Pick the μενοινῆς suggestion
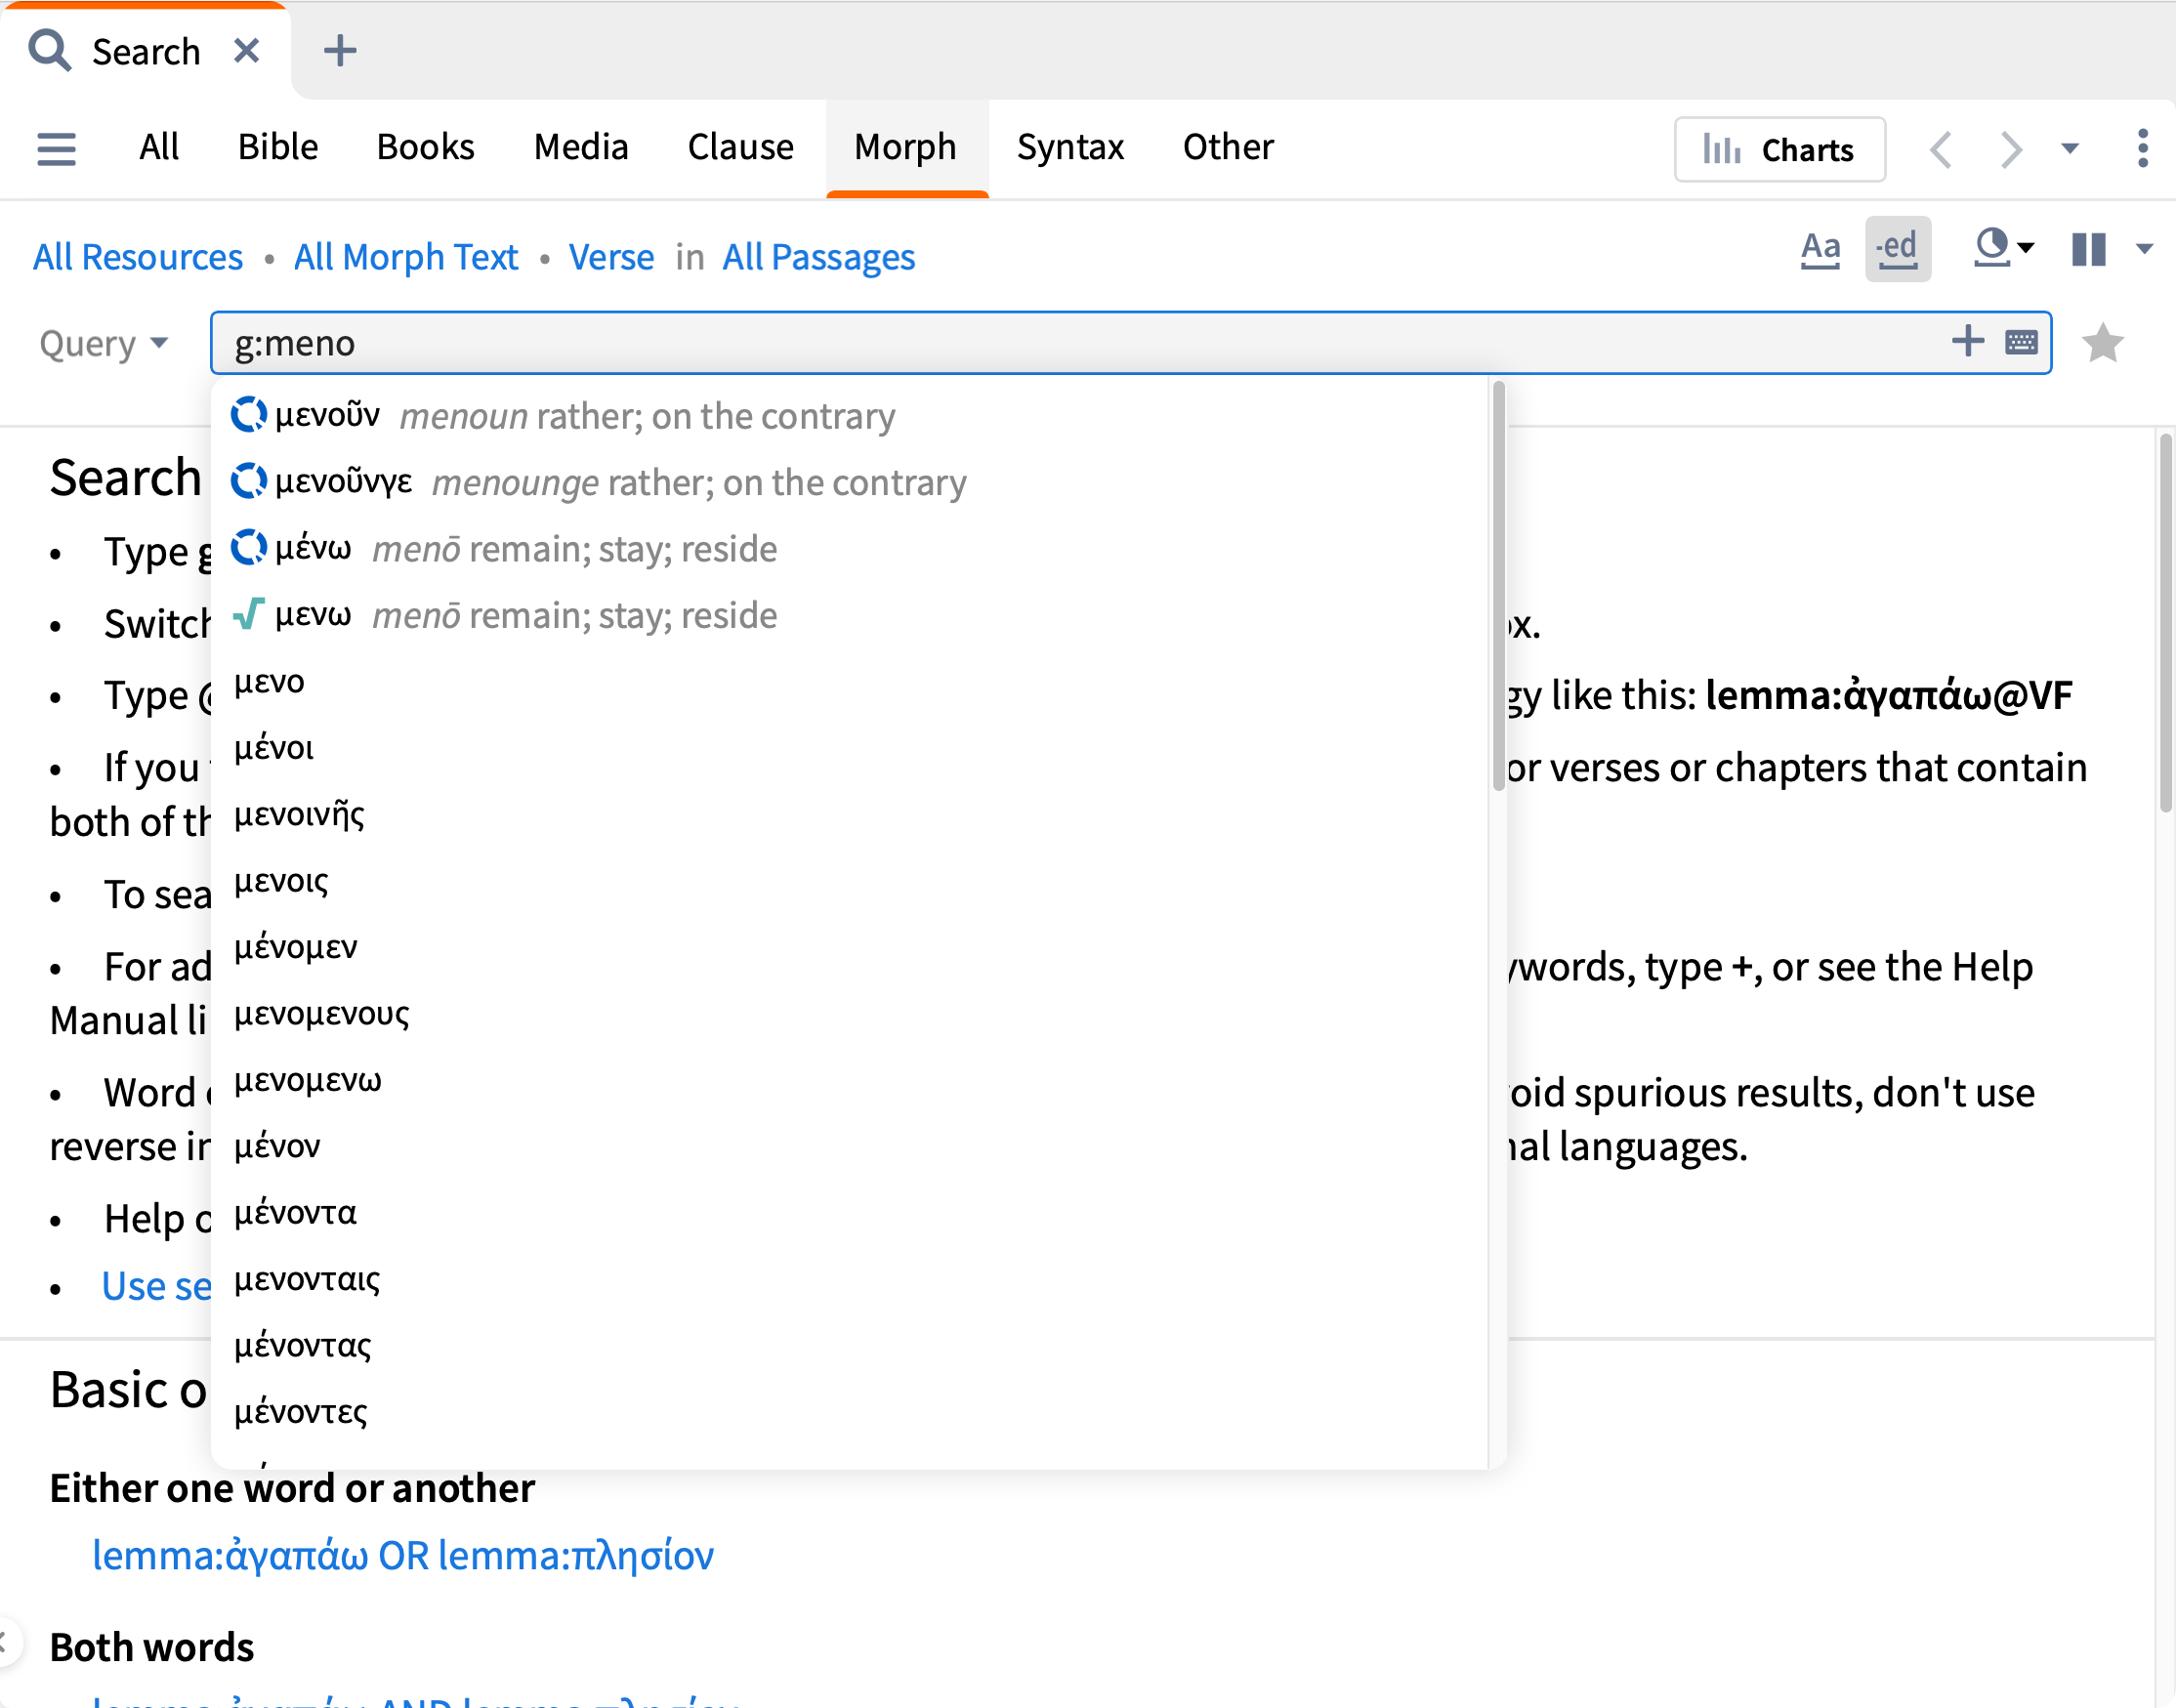This screenshot has width=2176, height=1708. click(x=850, y=814)
